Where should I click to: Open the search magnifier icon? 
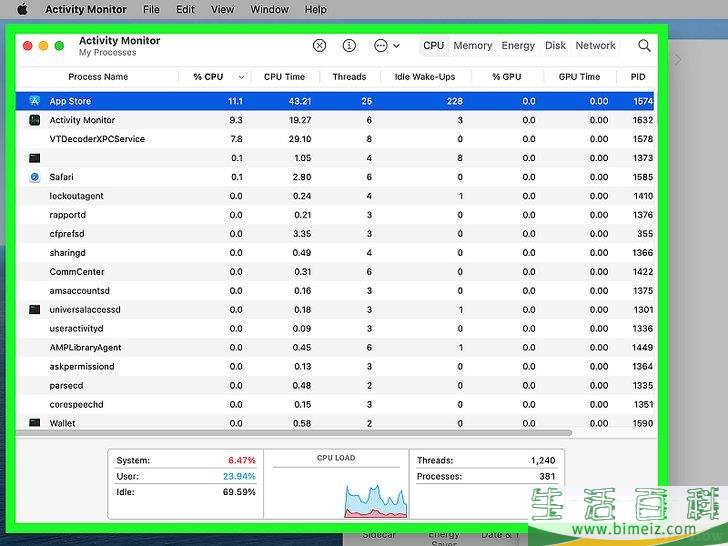(644, 46)
